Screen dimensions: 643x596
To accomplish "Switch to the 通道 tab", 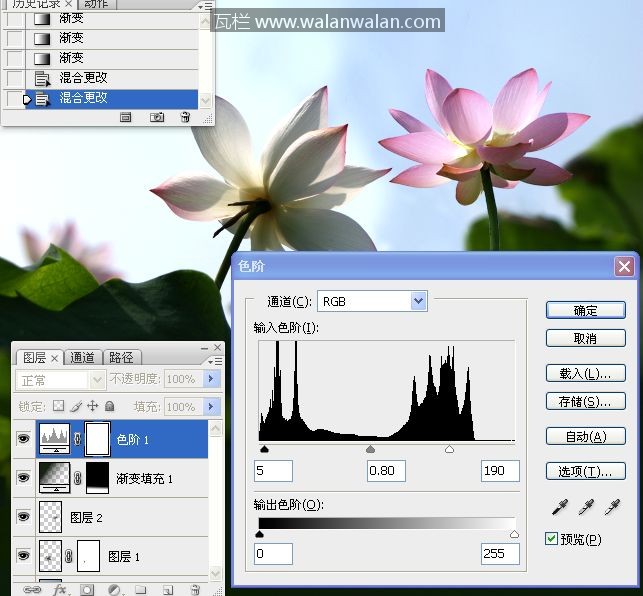I will pyautogui.click(x=83, y=357).
